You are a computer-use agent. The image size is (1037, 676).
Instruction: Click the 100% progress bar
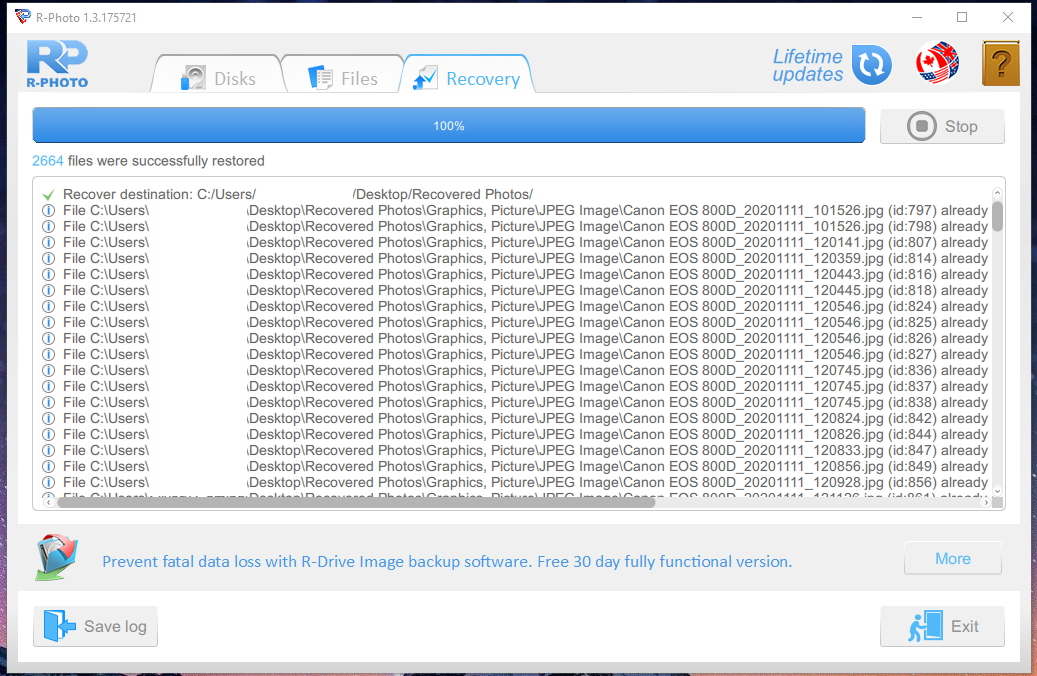pos(448,126)
